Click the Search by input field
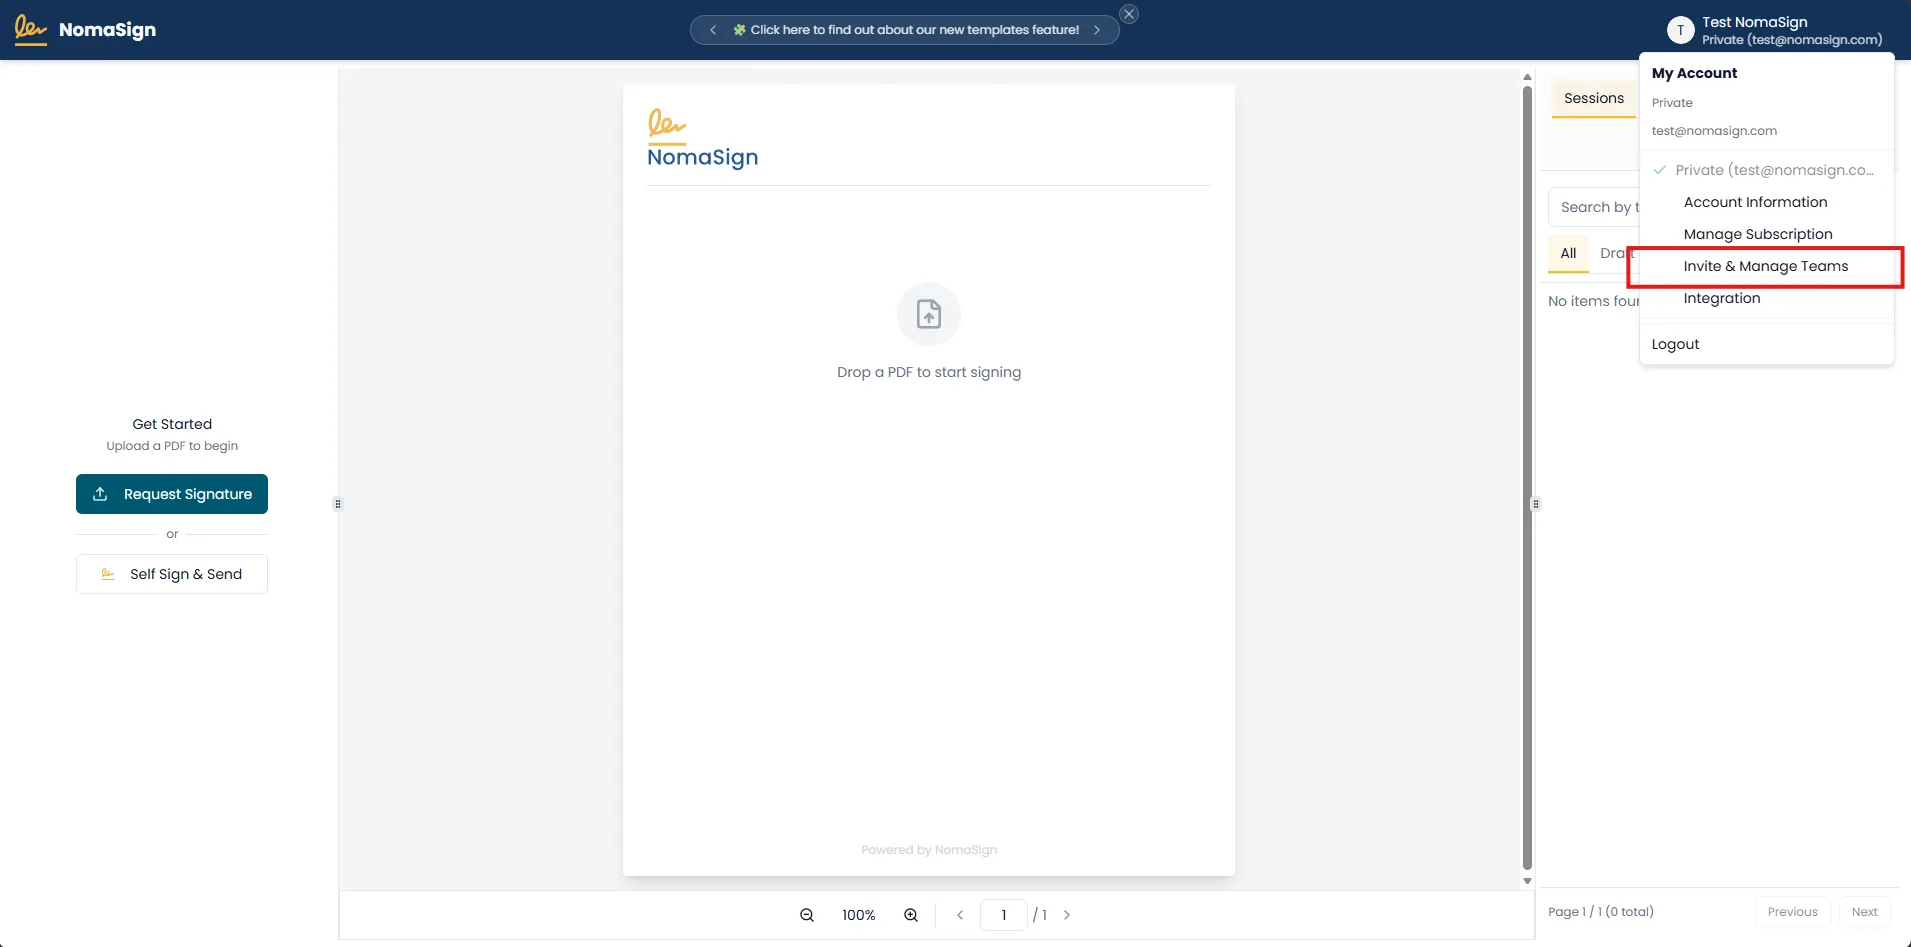The image size is (1911, 947). (x=1594, y=207)
